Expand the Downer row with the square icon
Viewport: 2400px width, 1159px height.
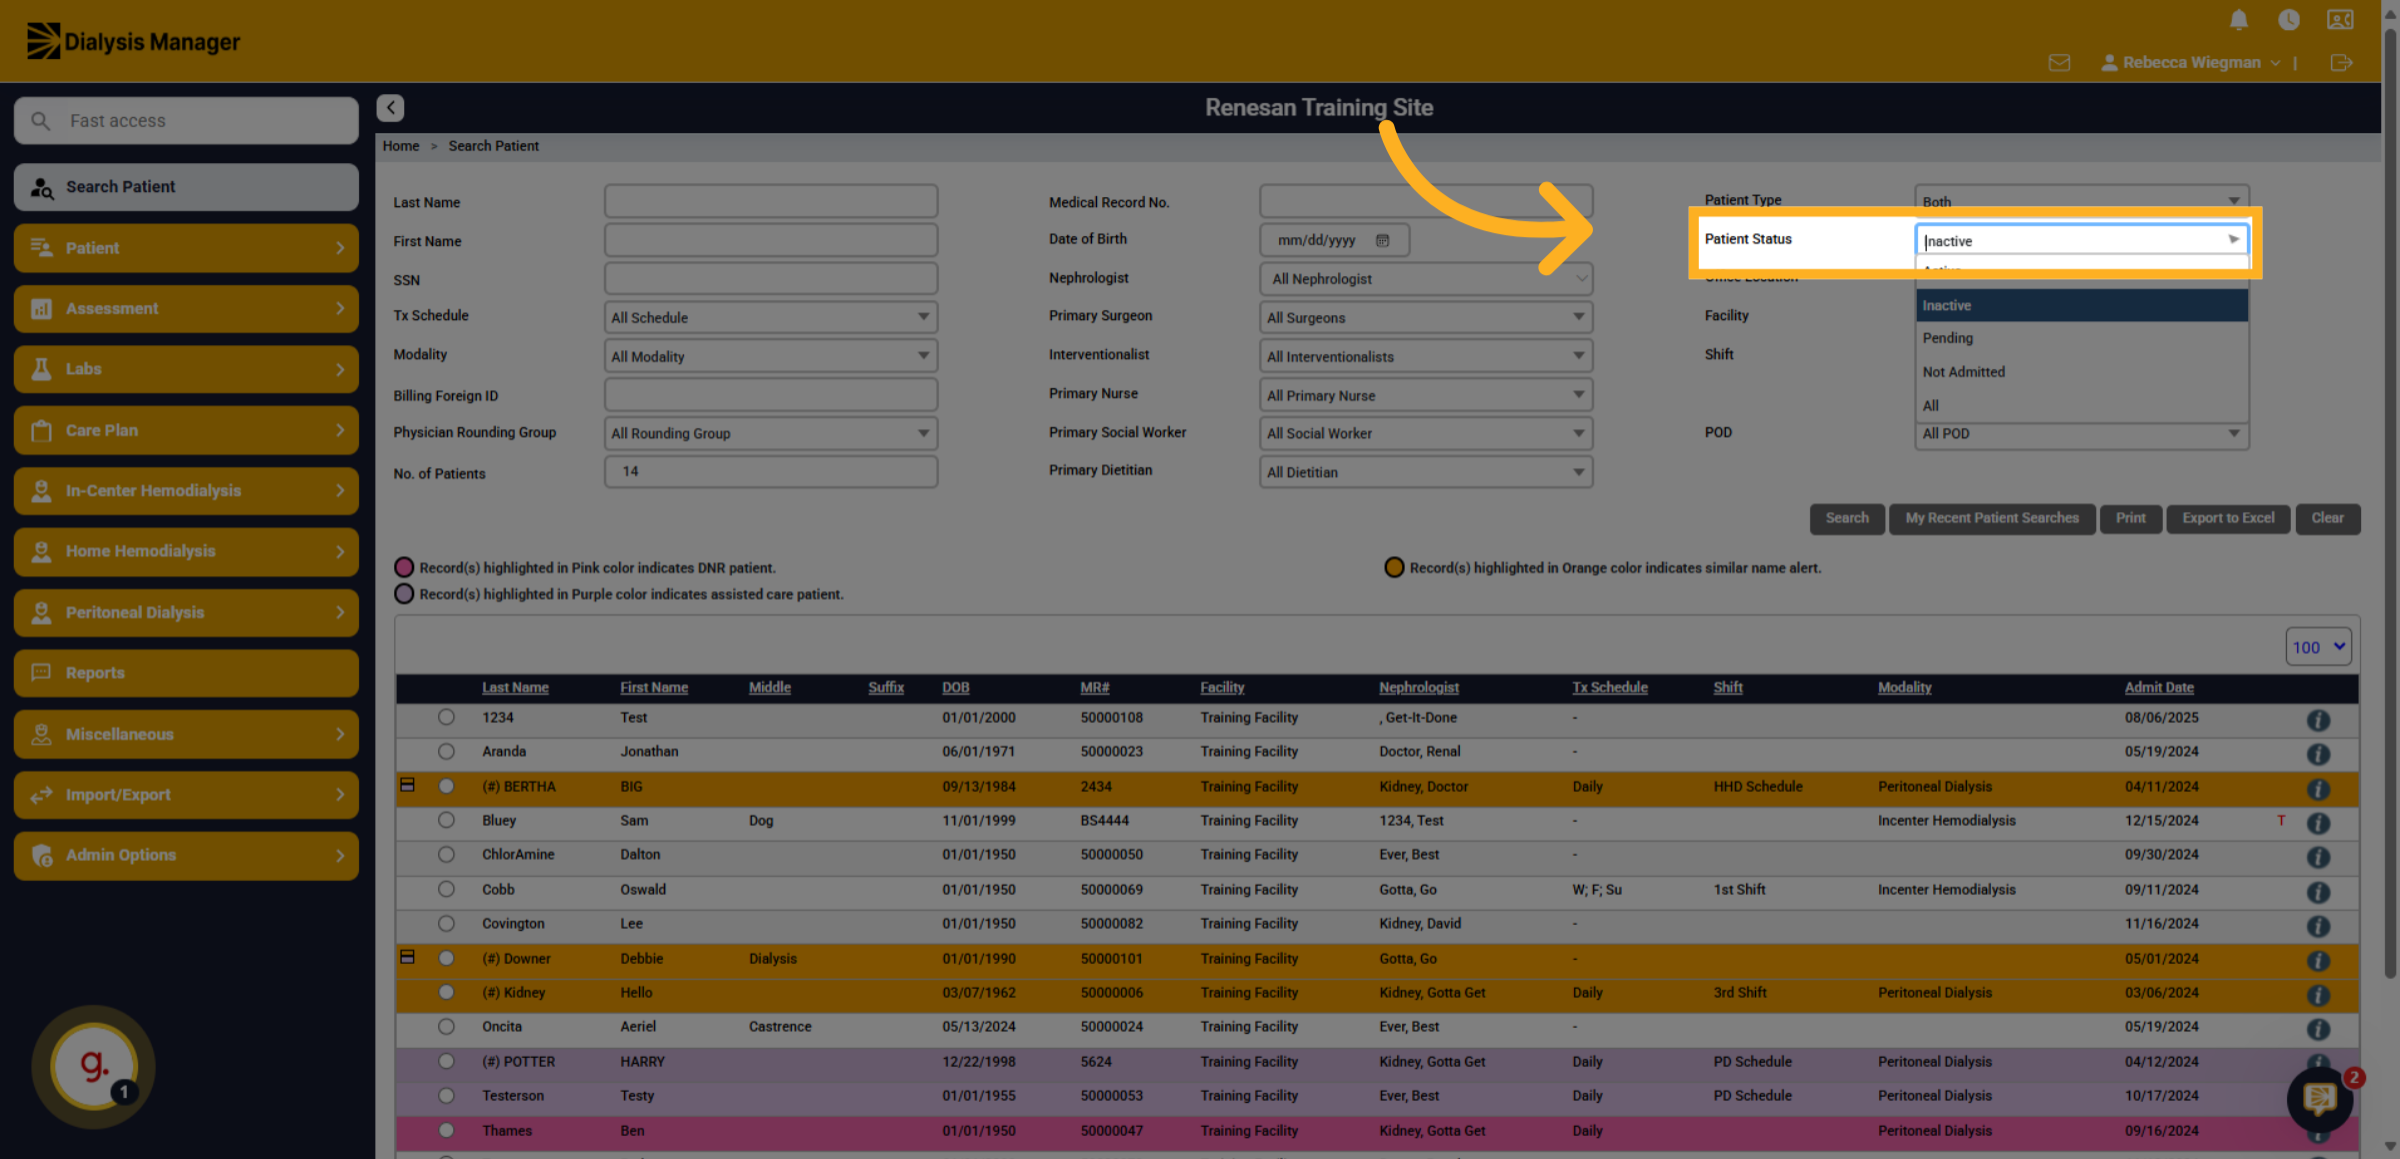click(x=407, y=958)
